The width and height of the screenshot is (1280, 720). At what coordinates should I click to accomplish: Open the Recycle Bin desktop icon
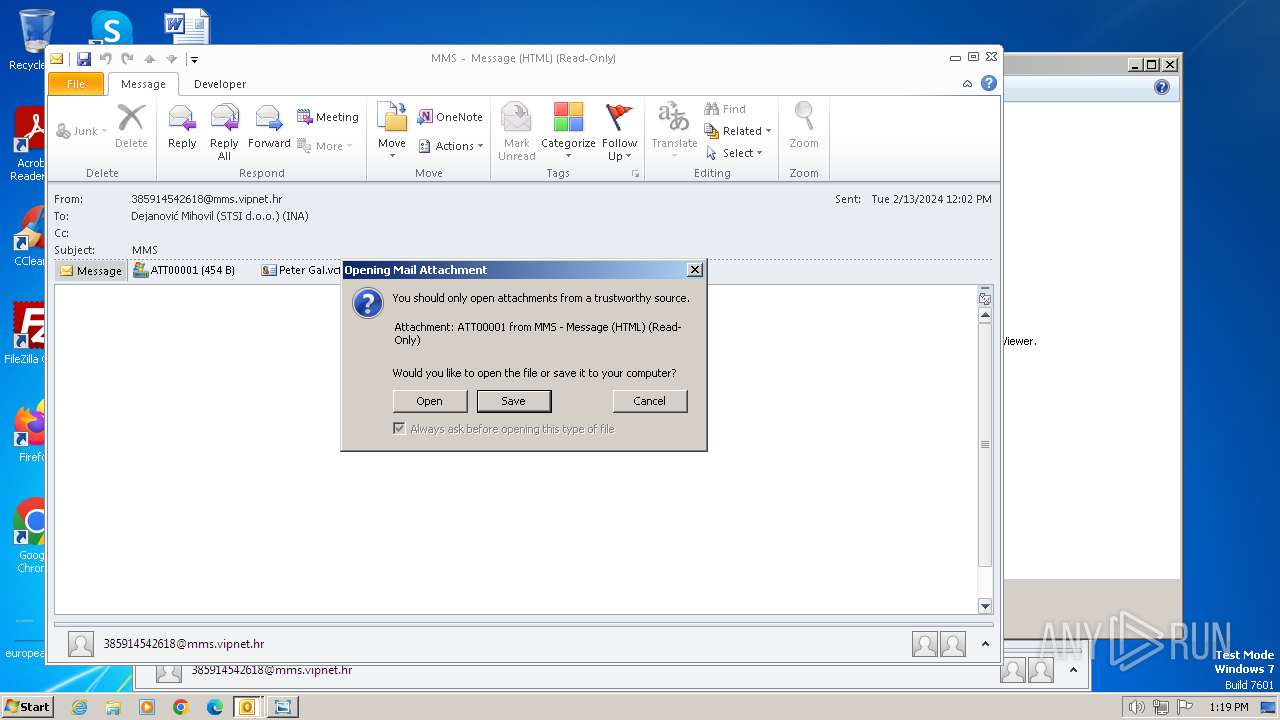pos(35,39)
